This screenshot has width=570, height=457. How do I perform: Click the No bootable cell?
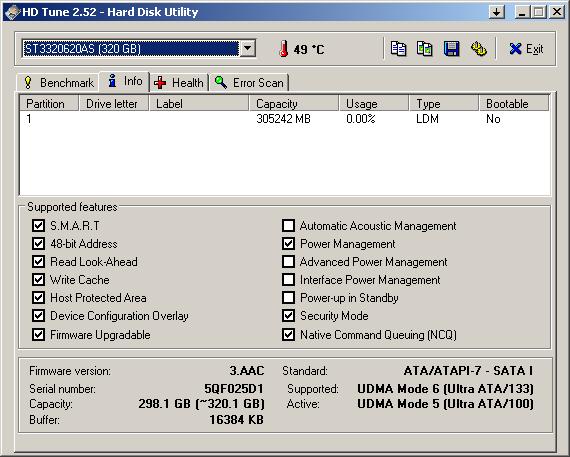pos(493,119)
